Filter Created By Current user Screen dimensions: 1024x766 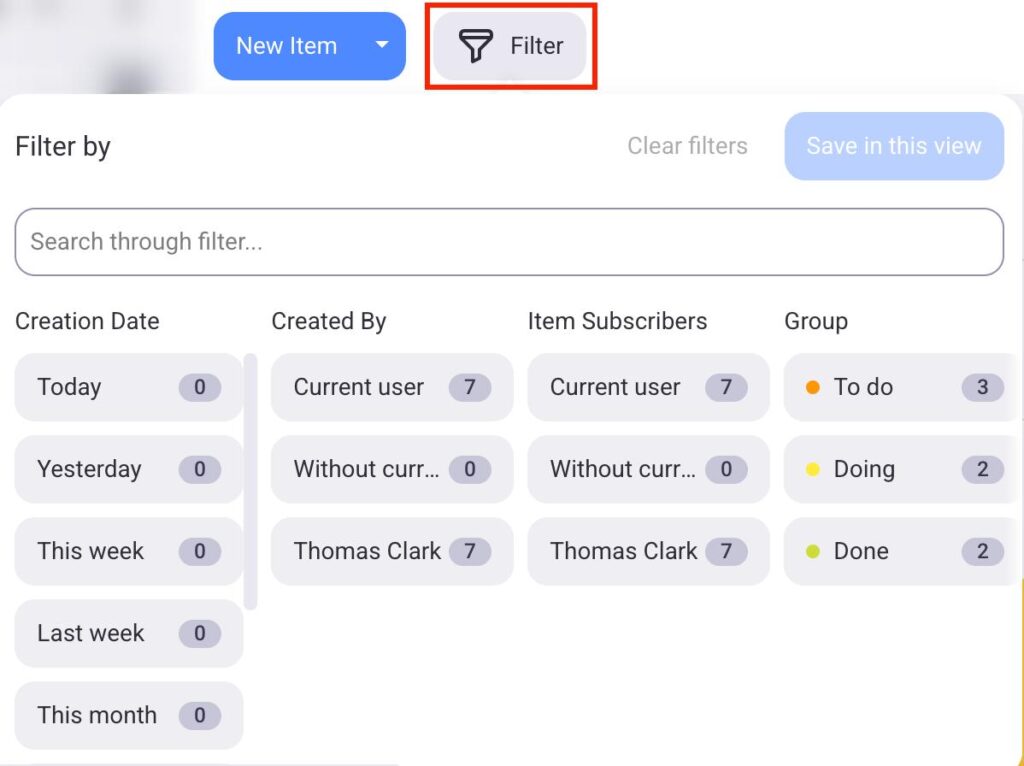coord(391,387)
